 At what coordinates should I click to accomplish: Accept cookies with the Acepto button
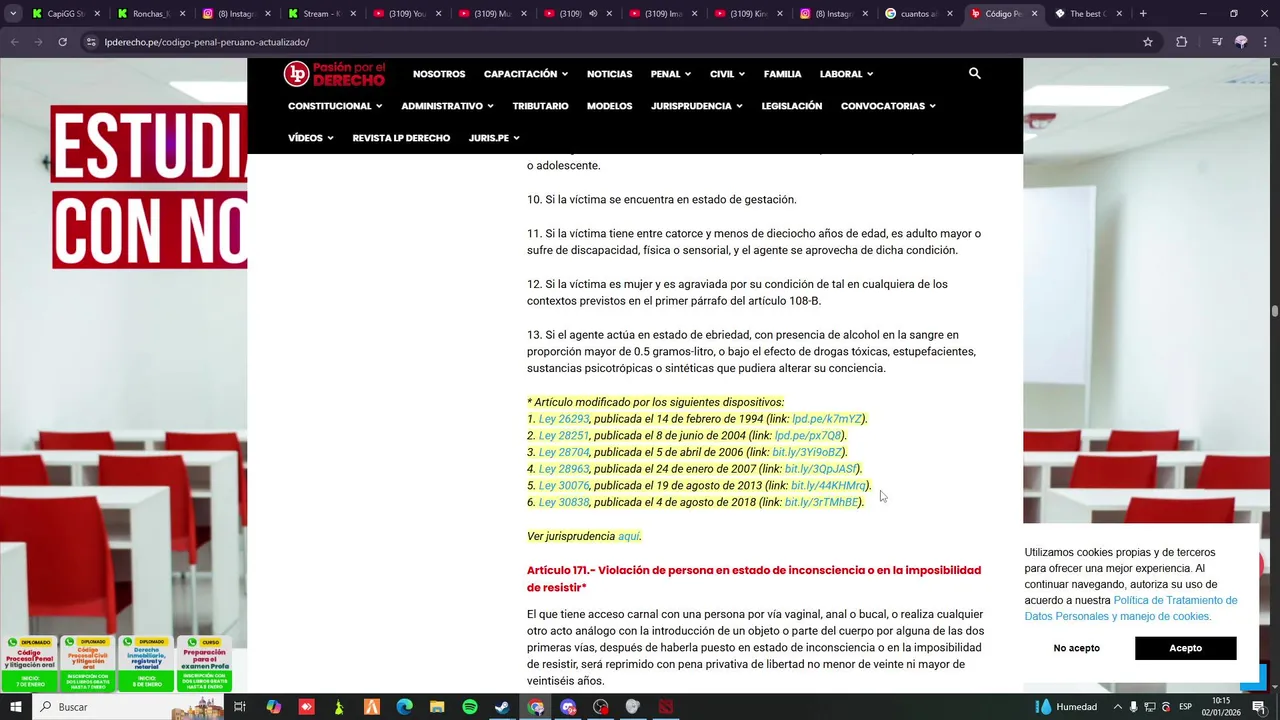tap(1185, 648)
